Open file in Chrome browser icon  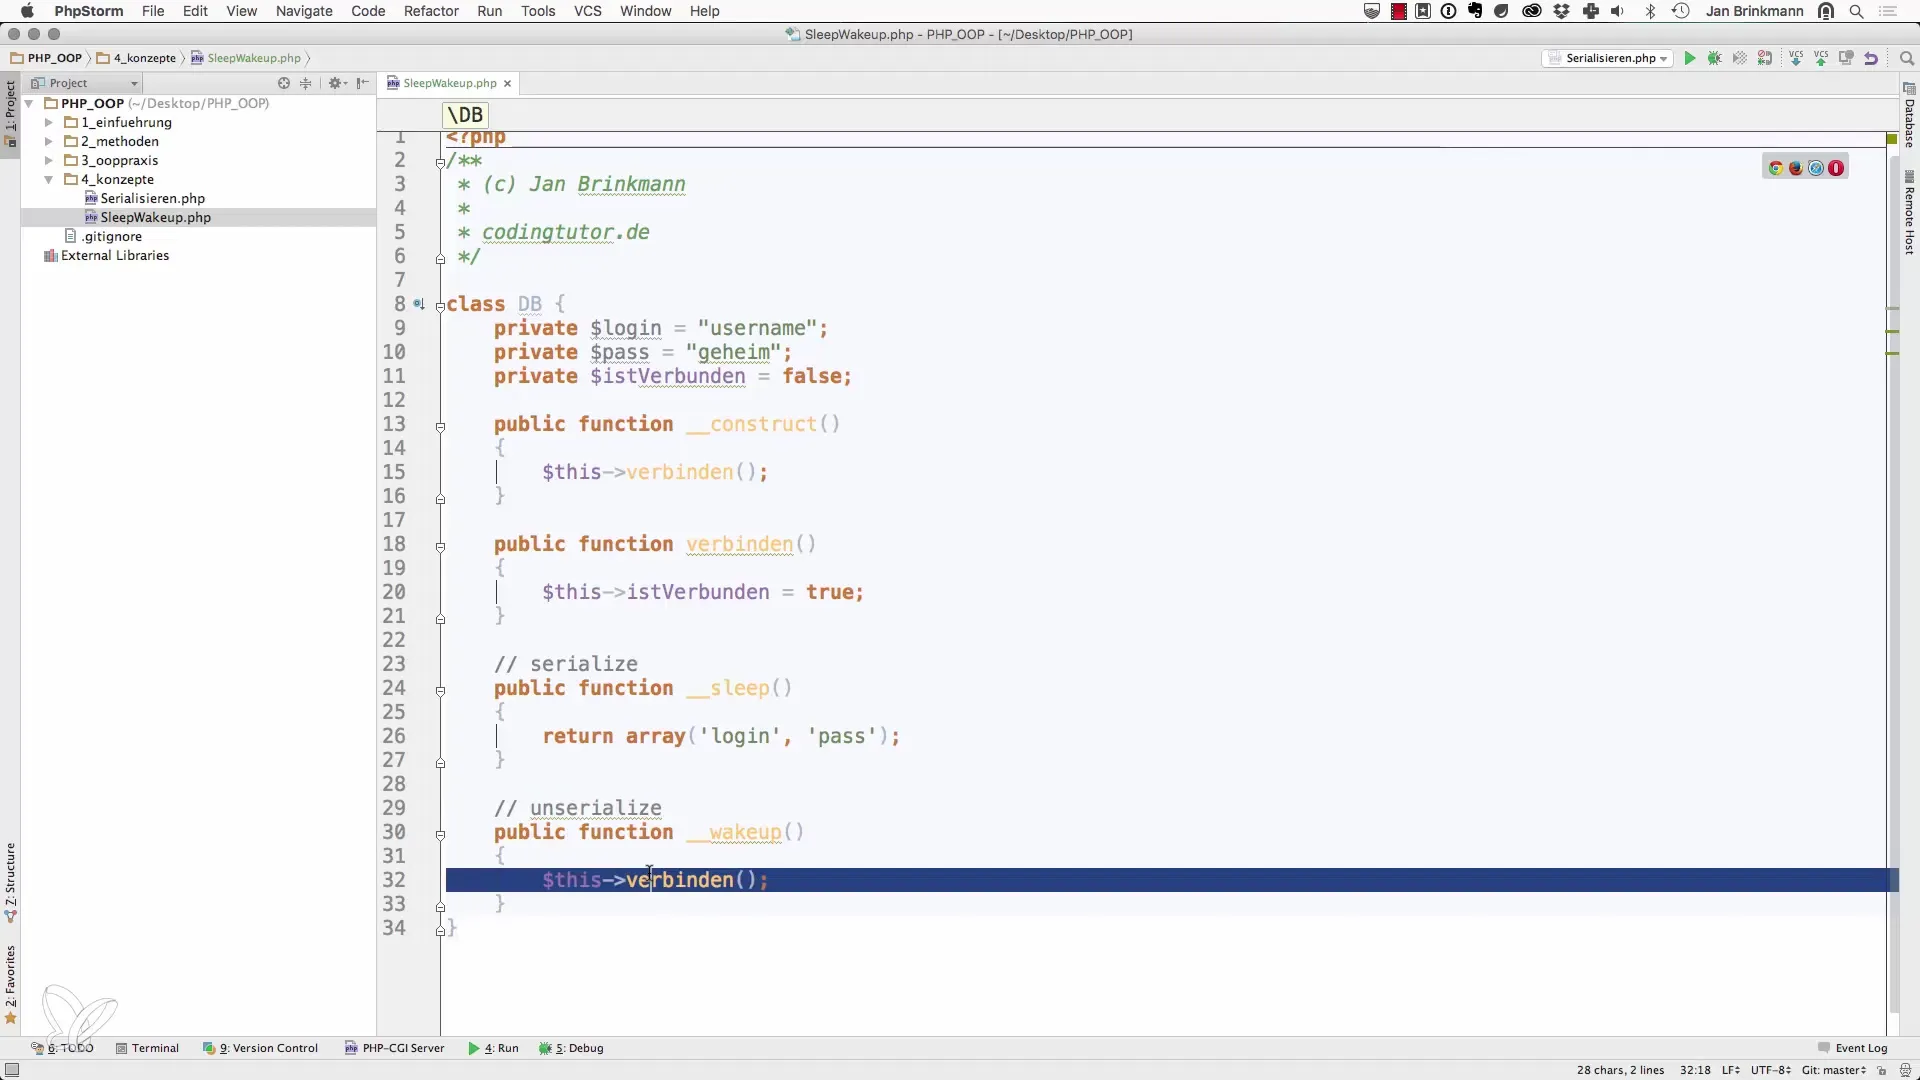click(x=1776, y=168)
